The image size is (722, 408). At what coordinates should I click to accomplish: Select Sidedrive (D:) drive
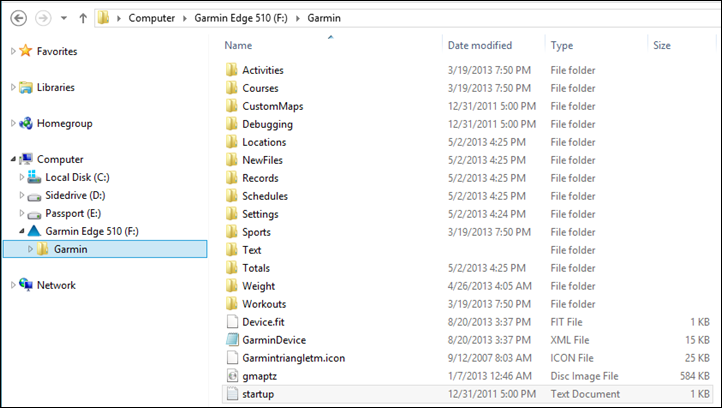(75, 195)
